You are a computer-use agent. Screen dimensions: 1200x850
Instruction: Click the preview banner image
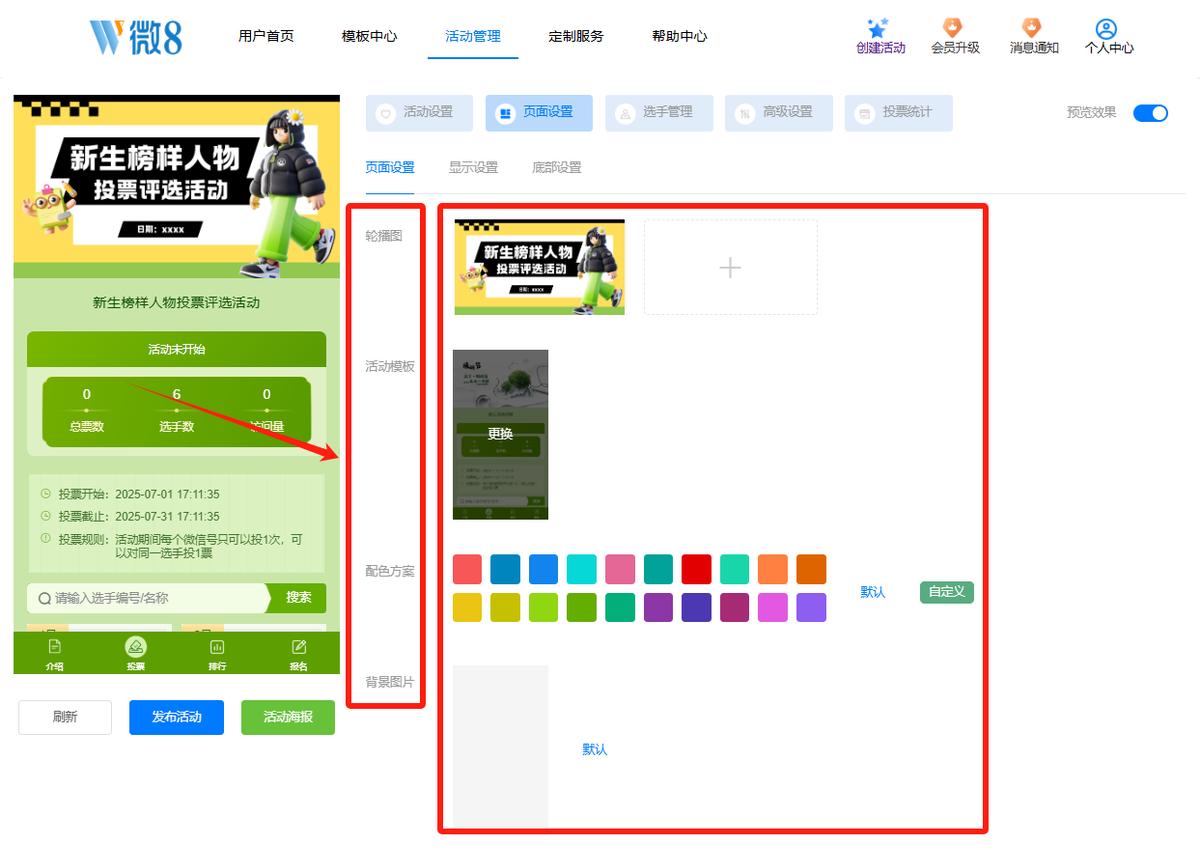(177, 186)
